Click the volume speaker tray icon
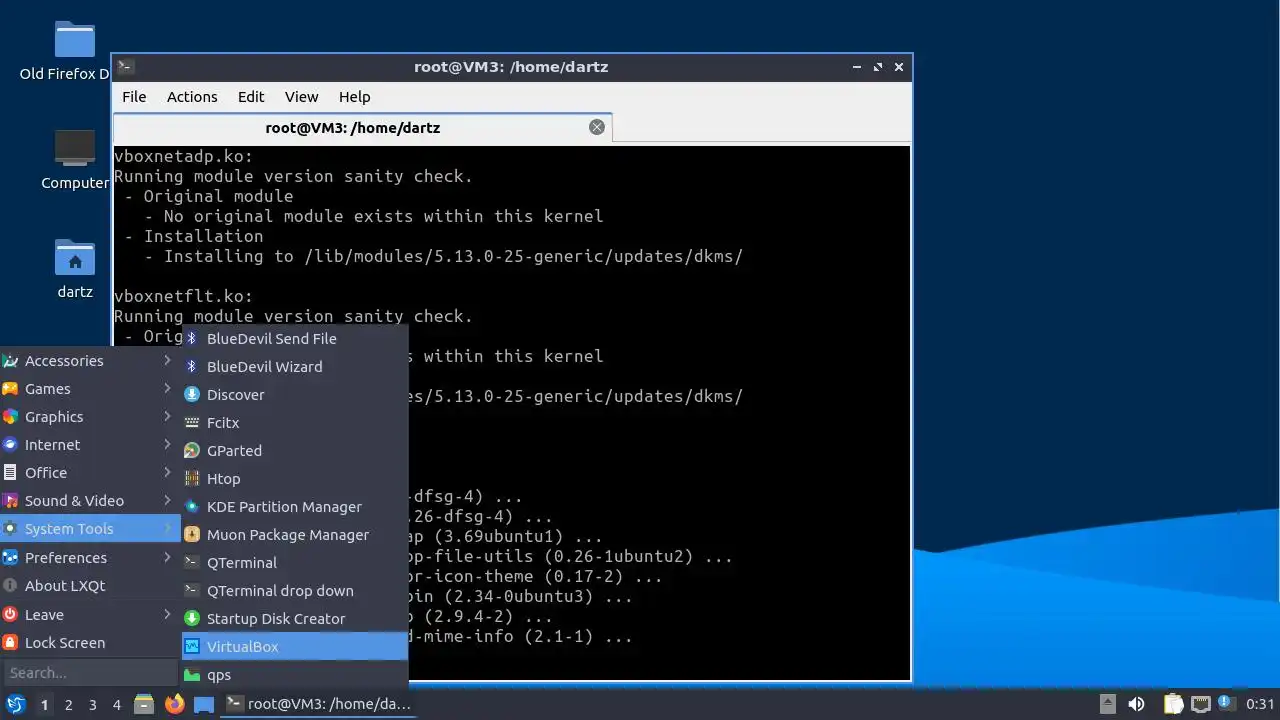This screenshot has height=720, width=1280. (x=1136, y=704)
